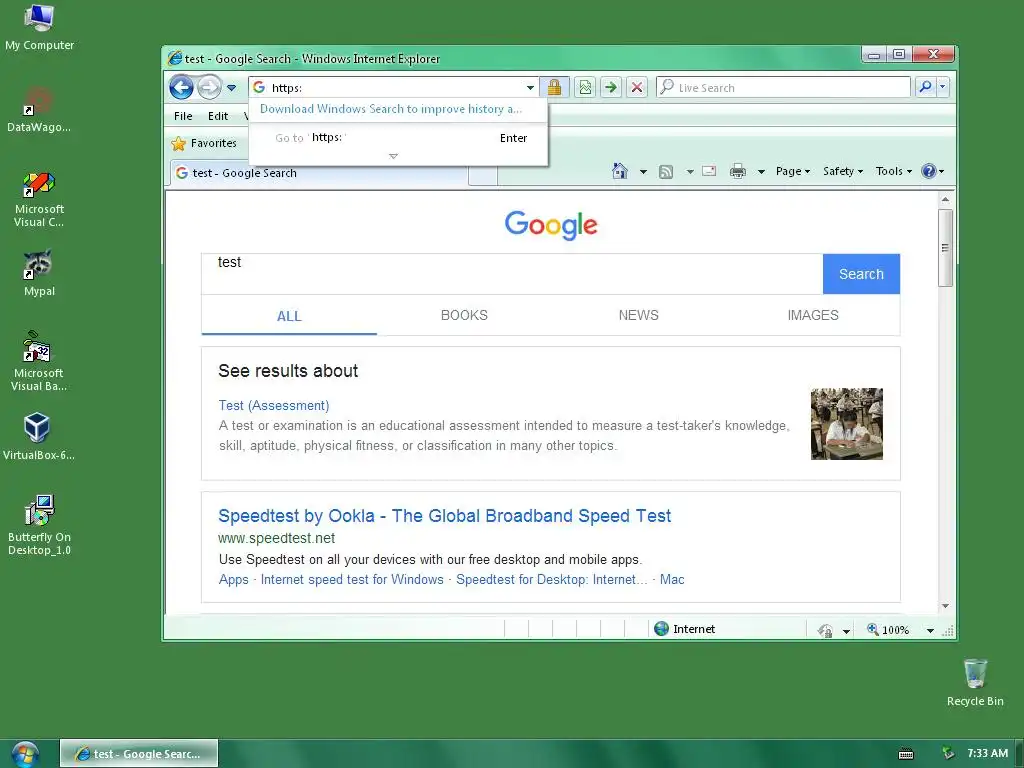Viewport: 1024px width, 768px height.
Task: Switch to the IMAGES tab
Action: (812, 315)
